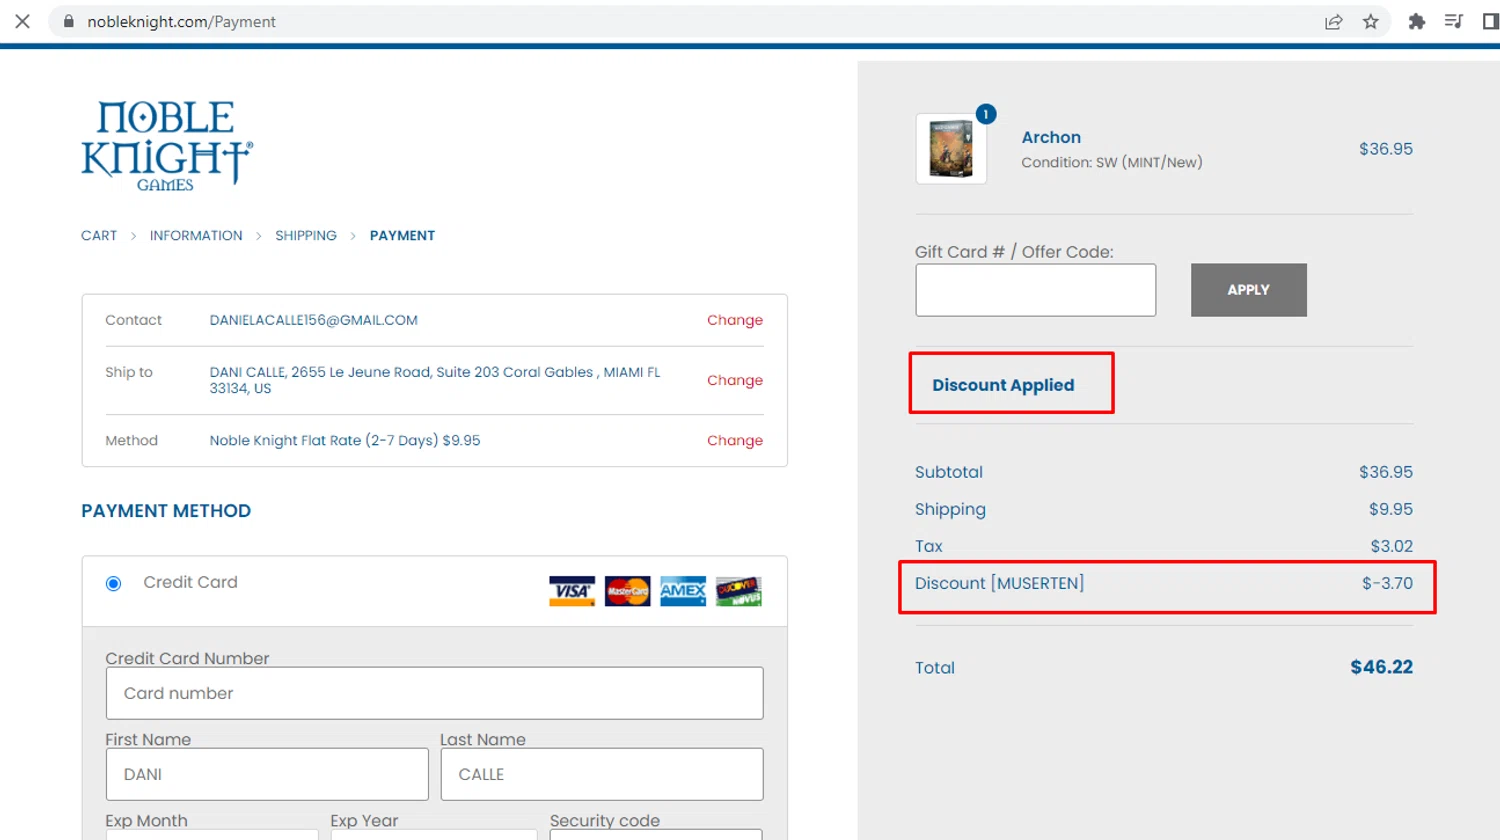
Task: Click the Discount Applied message
Action: click(1003, 385)
